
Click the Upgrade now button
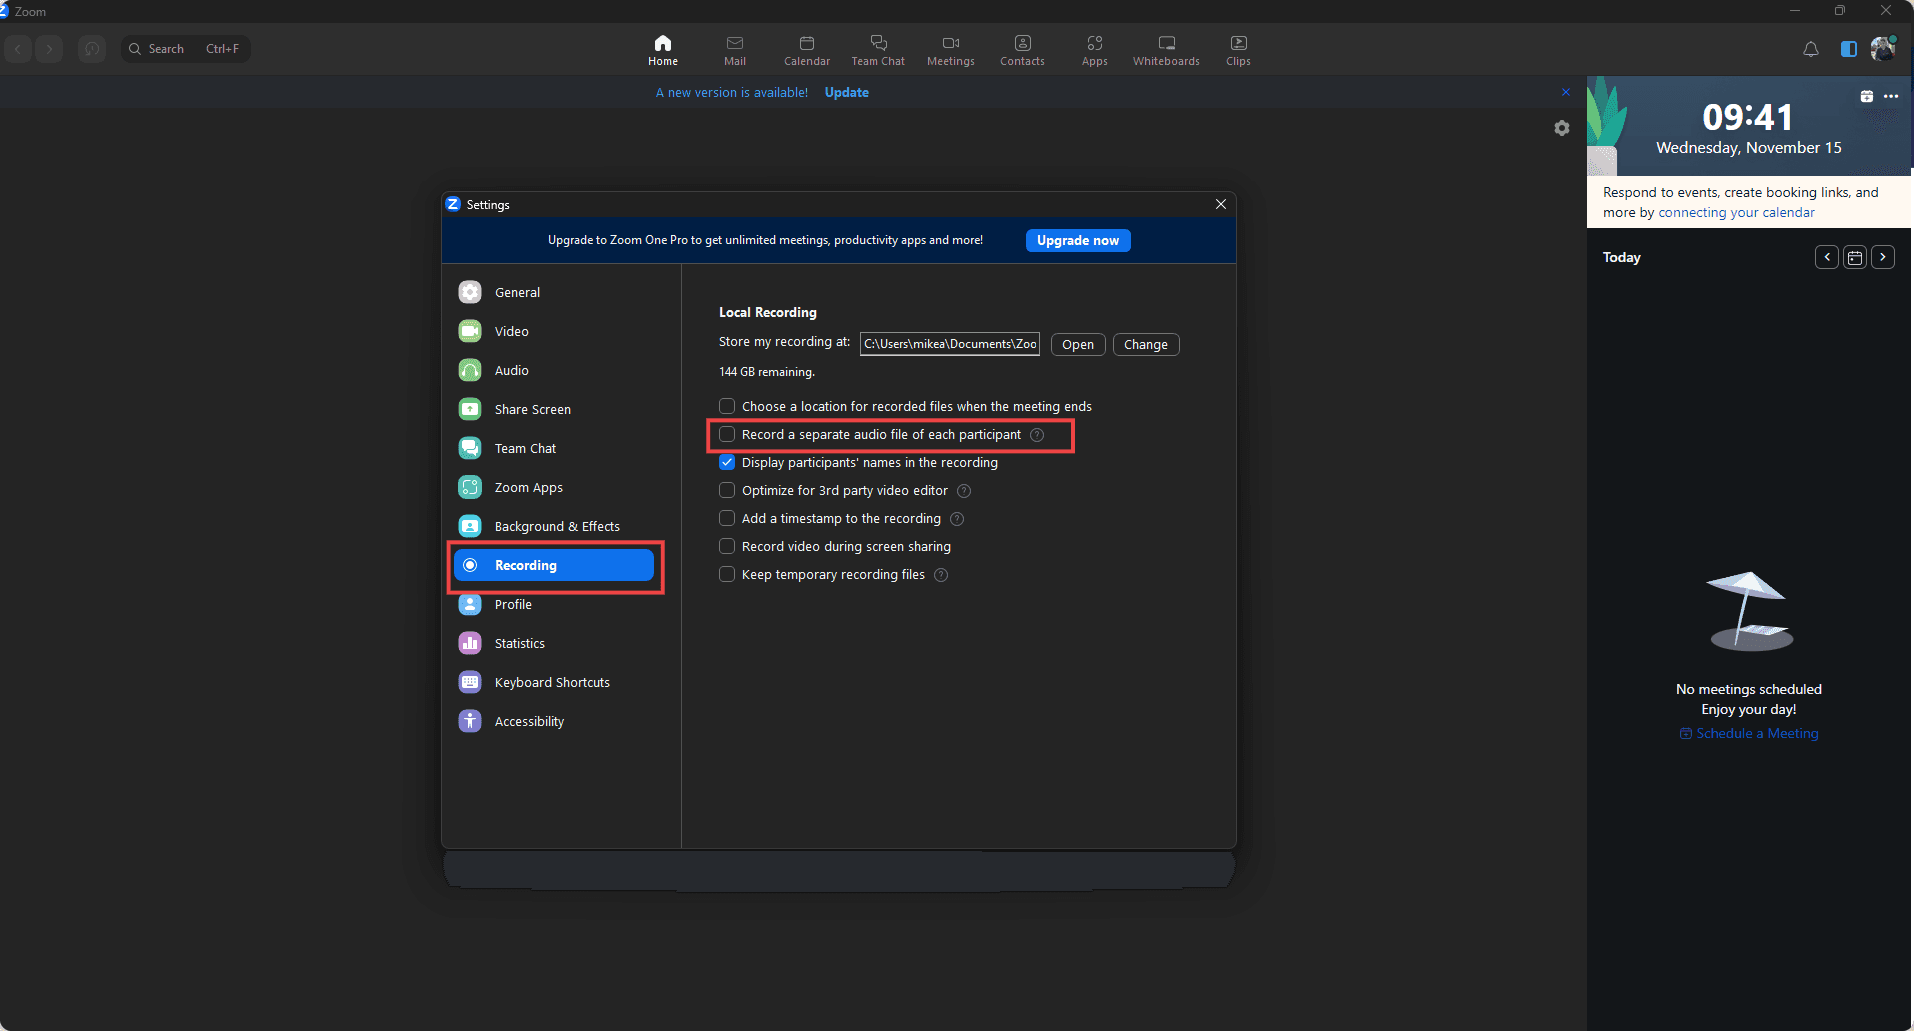tap(1077, 241)
